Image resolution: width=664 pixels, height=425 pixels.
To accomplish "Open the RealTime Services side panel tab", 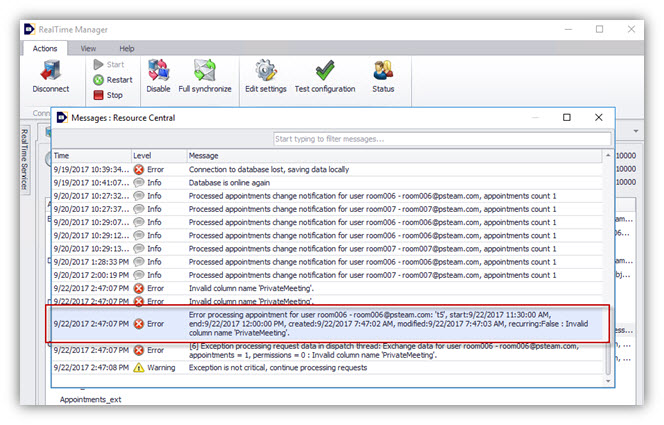I will point(25,160).
